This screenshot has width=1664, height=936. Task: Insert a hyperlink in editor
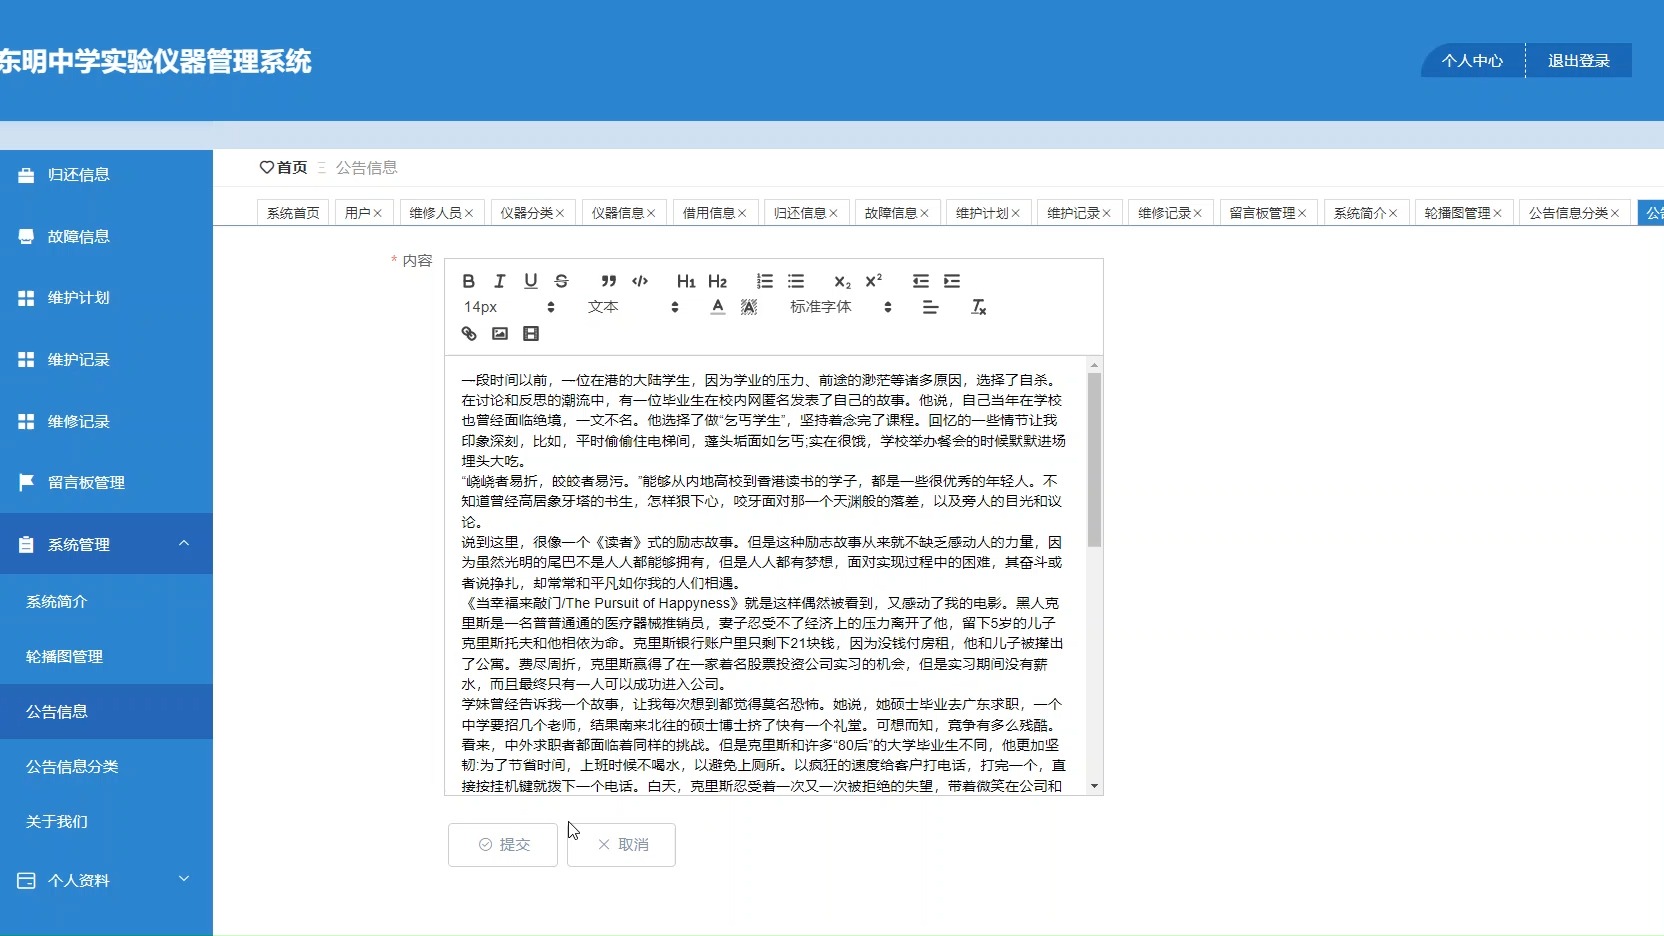469,333
